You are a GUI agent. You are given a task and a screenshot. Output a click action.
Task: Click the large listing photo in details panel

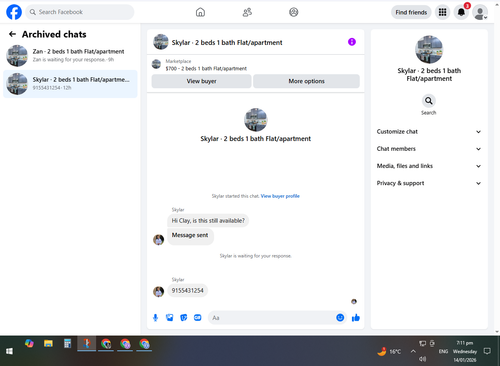(429, 49)
